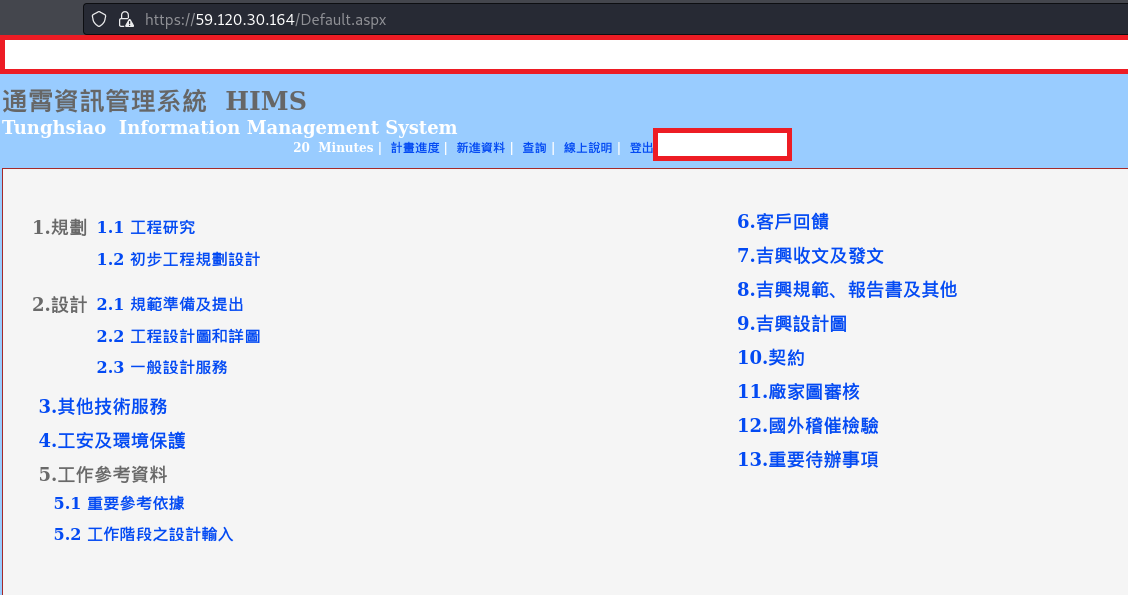Open 計畫進度 in top navigation
This screenshot has height=595, width=1128.
(x=415, y=147)
